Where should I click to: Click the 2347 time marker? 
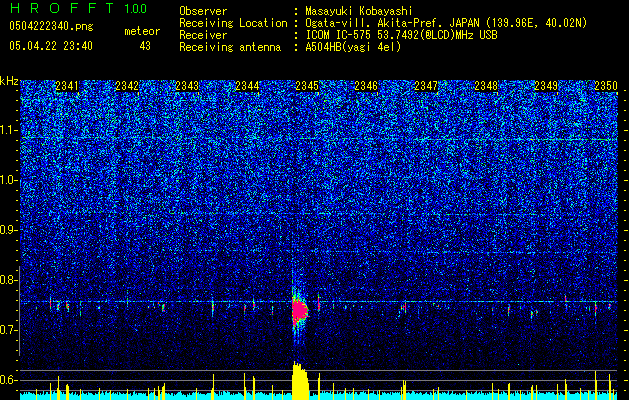coord(426,86)
